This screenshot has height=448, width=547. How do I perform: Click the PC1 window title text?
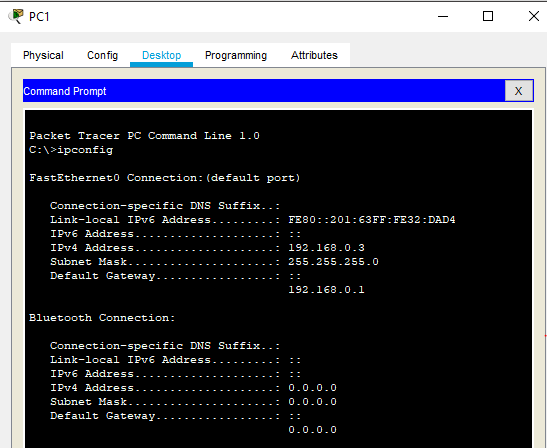point(39,16)
